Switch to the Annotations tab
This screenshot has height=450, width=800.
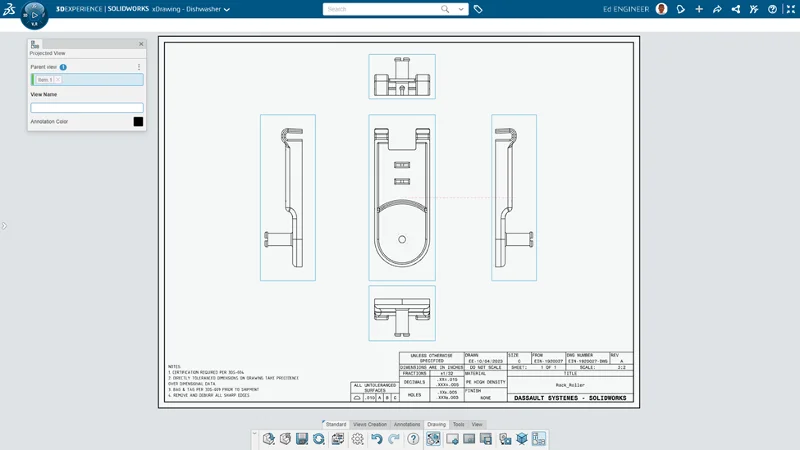click(x=407, y=424)
